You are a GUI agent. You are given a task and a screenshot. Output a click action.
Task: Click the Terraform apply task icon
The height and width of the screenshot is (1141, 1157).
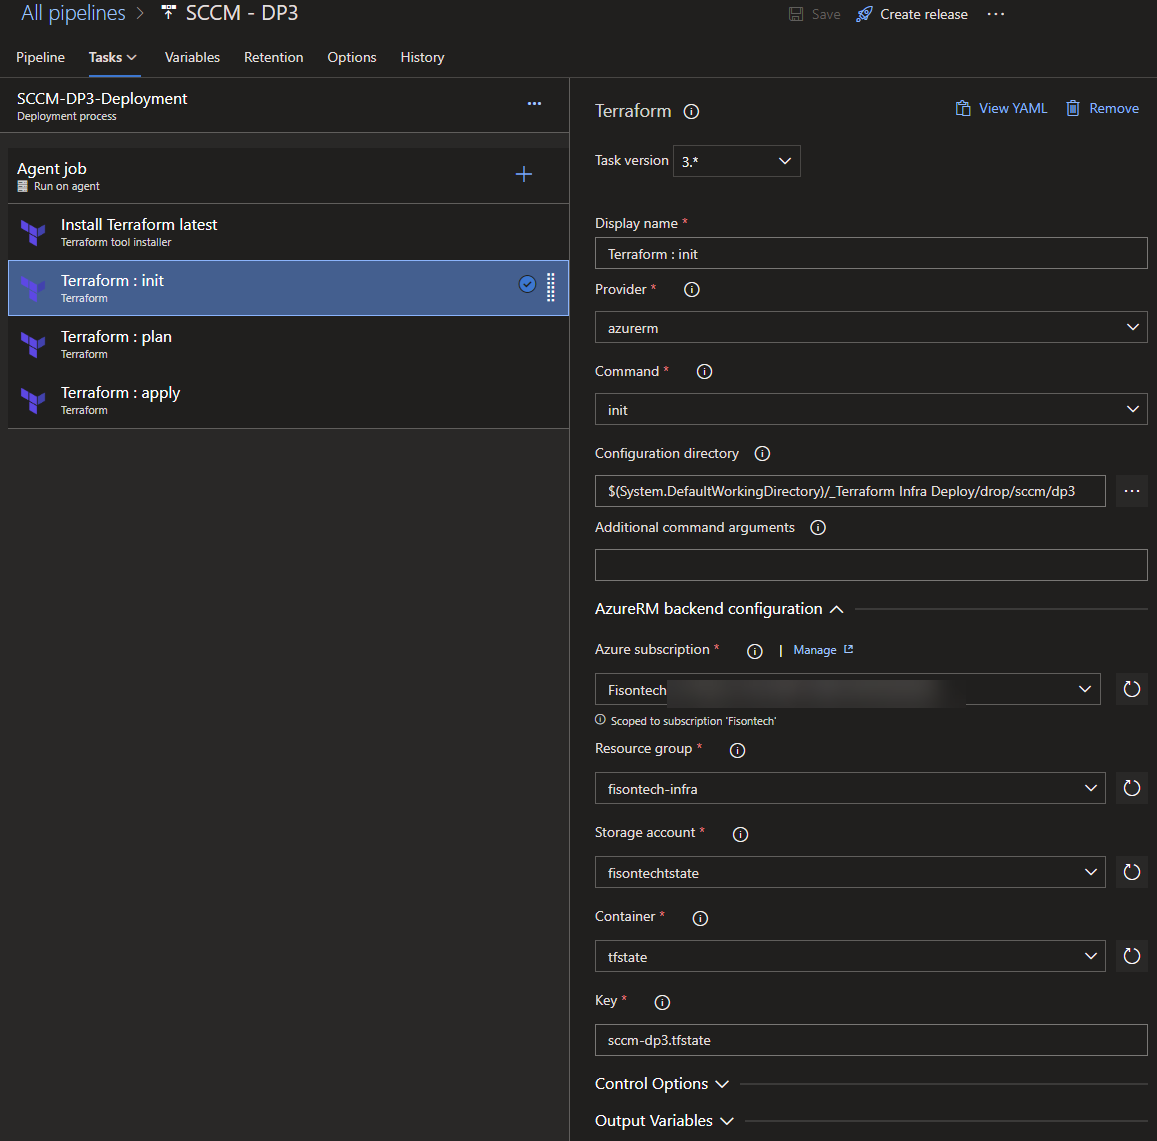coord(33,400)
